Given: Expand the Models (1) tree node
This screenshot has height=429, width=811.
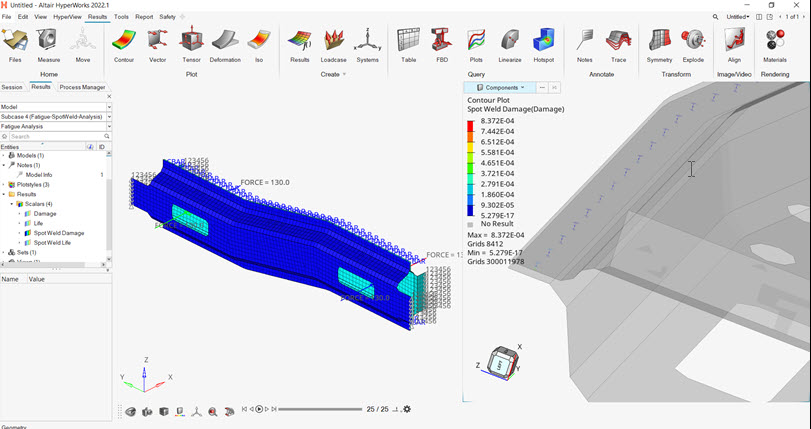Looking at the screenshot, I should tap(4, 156).
